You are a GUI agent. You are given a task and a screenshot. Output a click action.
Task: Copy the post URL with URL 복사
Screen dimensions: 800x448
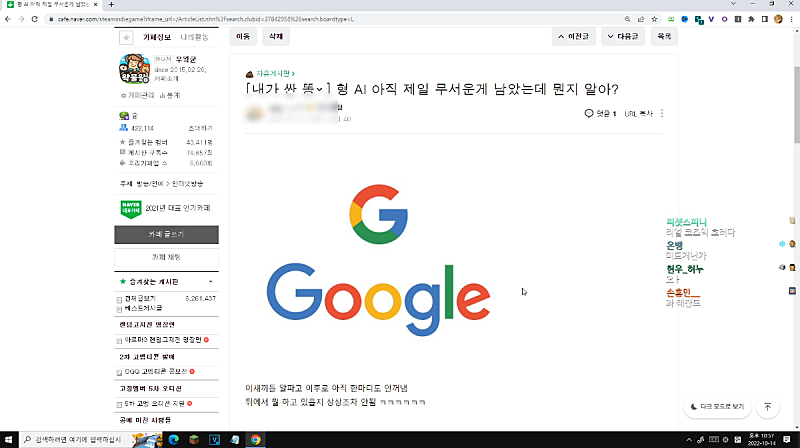point(639,113)
